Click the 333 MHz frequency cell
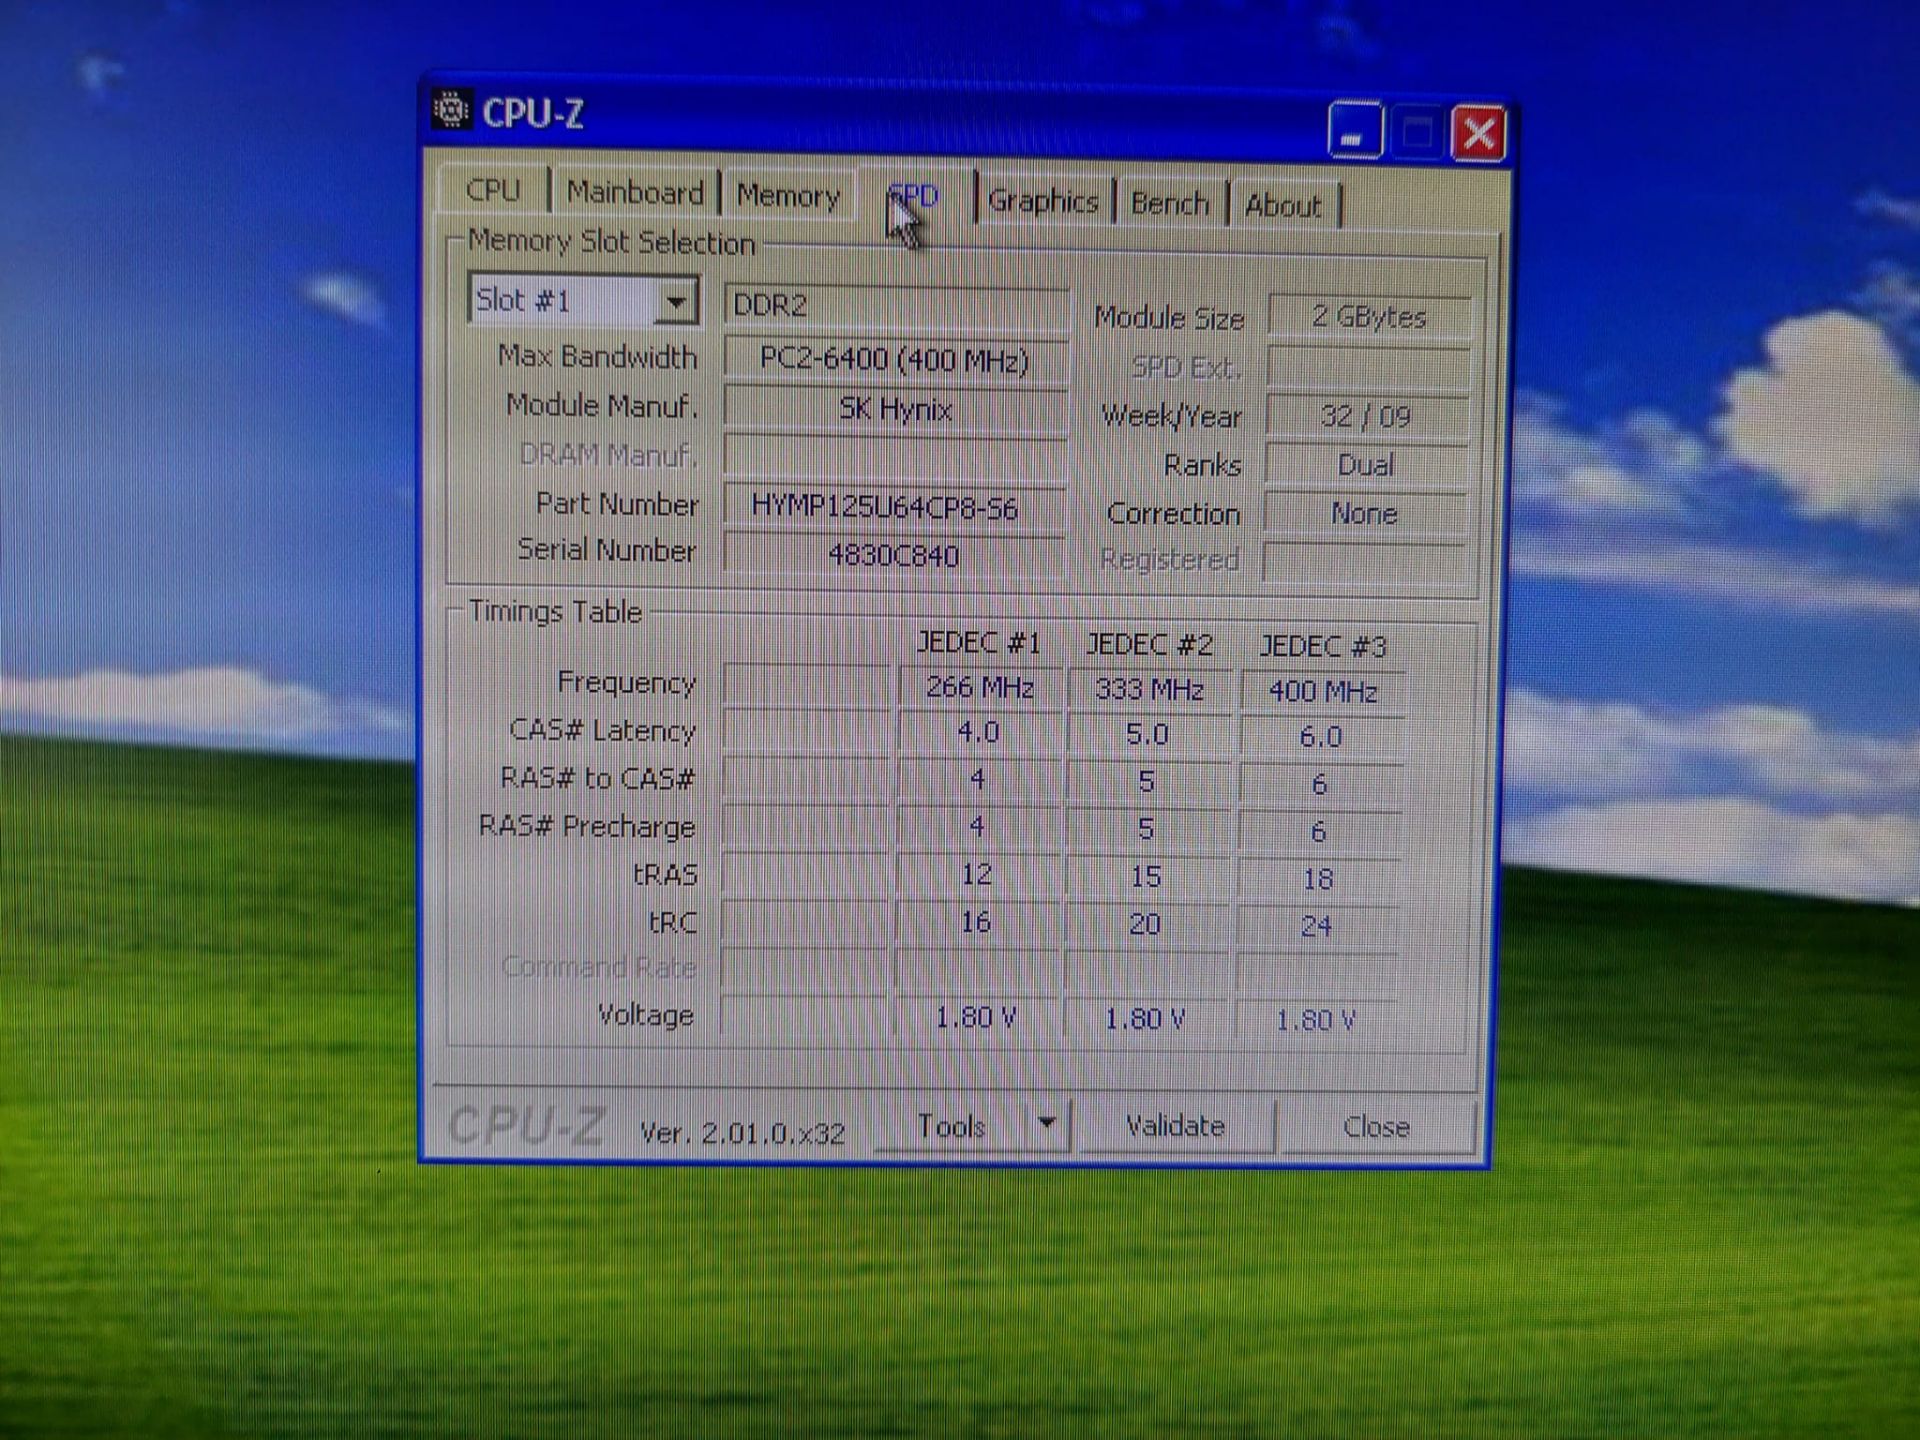This screenshot has width=1920, height=1440. pos(1149,689)
